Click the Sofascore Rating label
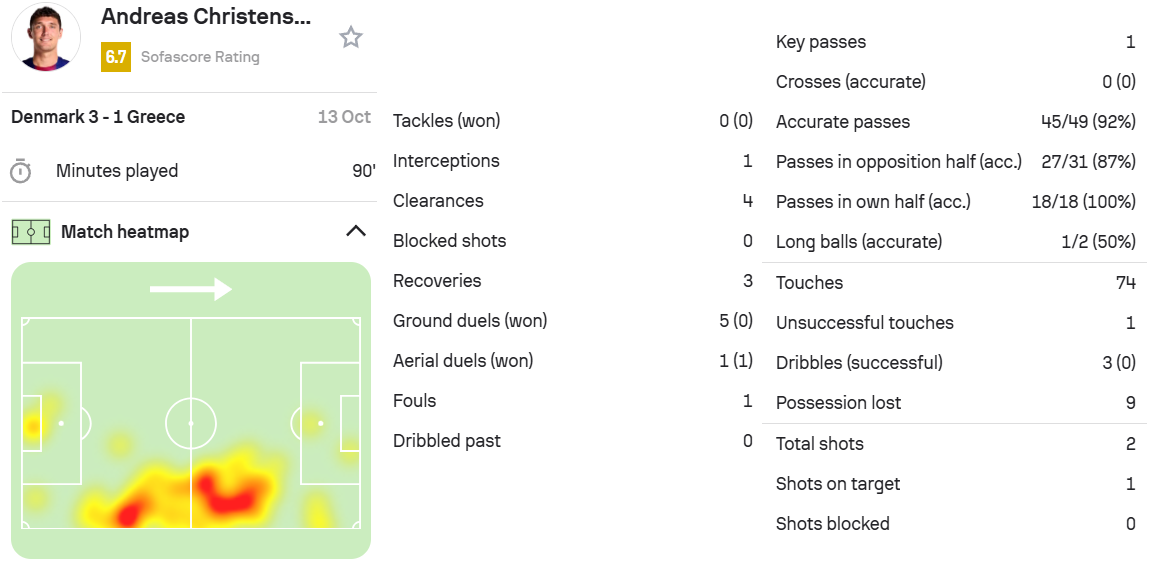 click(200, 57)
